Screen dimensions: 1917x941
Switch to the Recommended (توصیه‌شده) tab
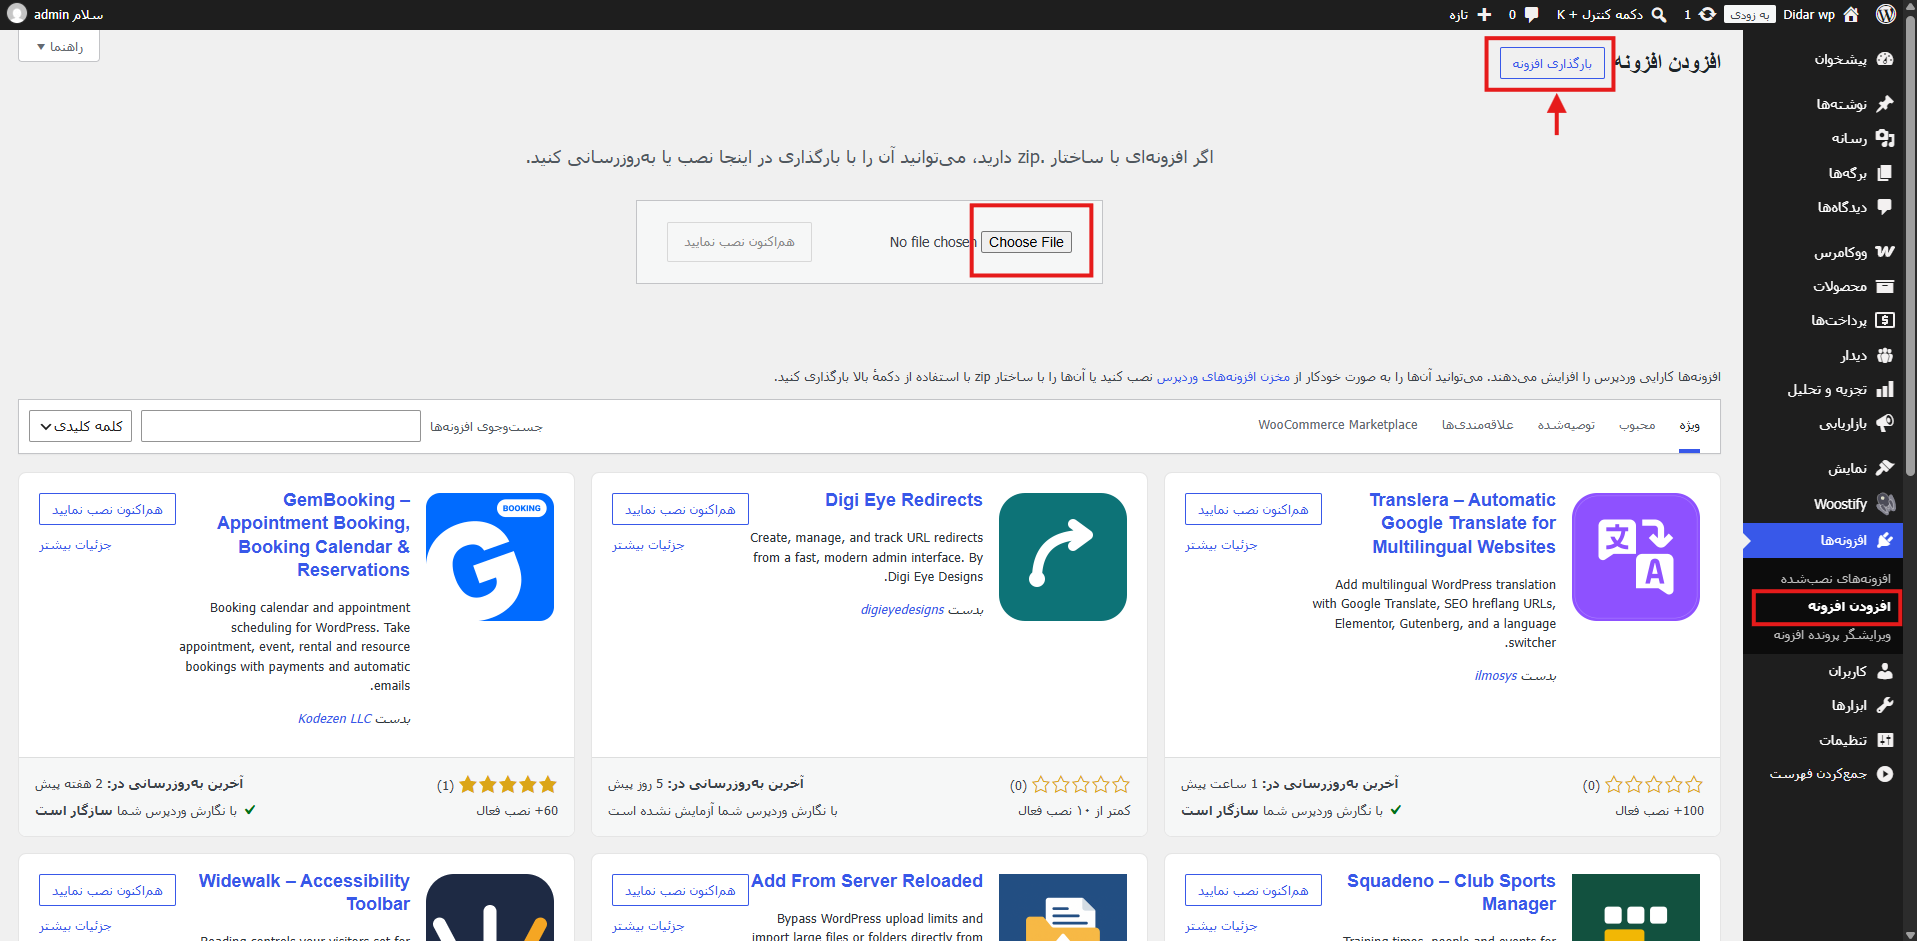click(1566, 426)
